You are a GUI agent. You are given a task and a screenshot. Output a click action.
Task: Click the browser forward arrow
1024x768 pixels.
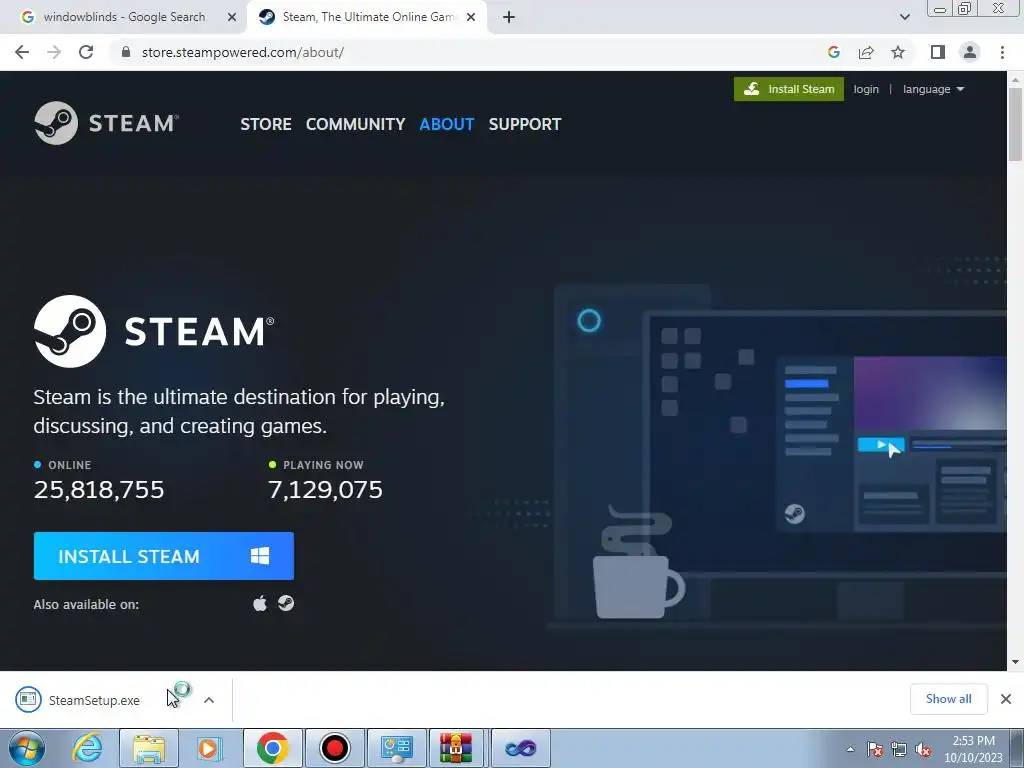[54, 52]
